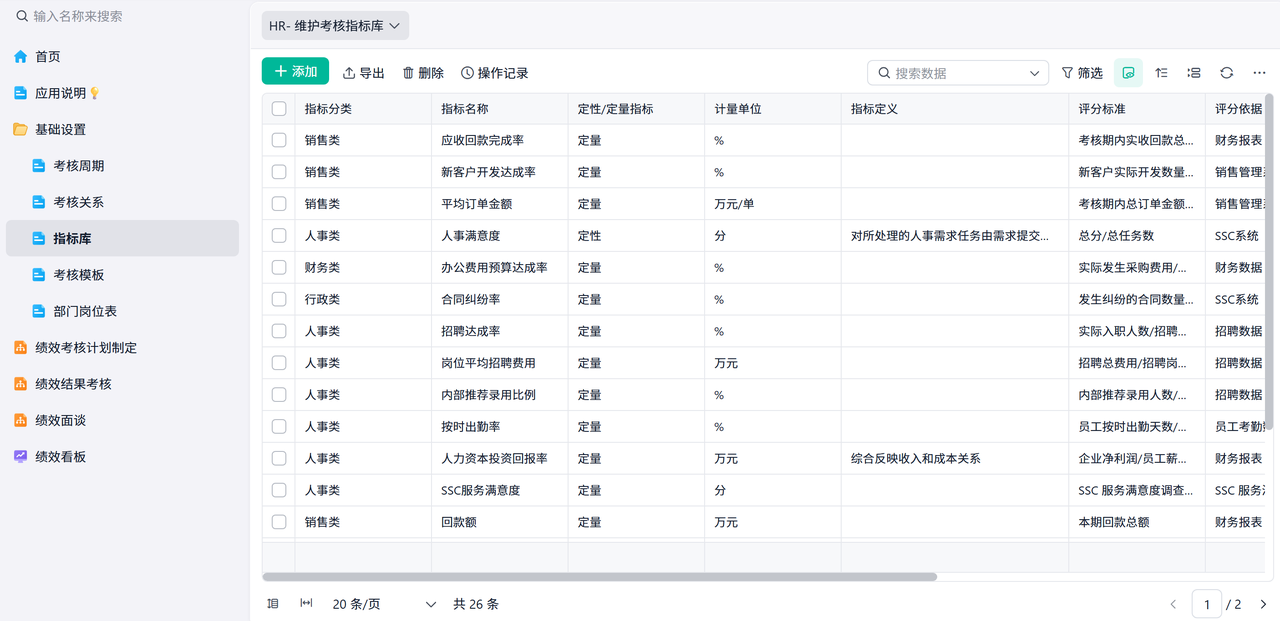Check the row for 岗位平均招聘费用
The width and height of the screenshot is (1280, 621).
[279, 363]
